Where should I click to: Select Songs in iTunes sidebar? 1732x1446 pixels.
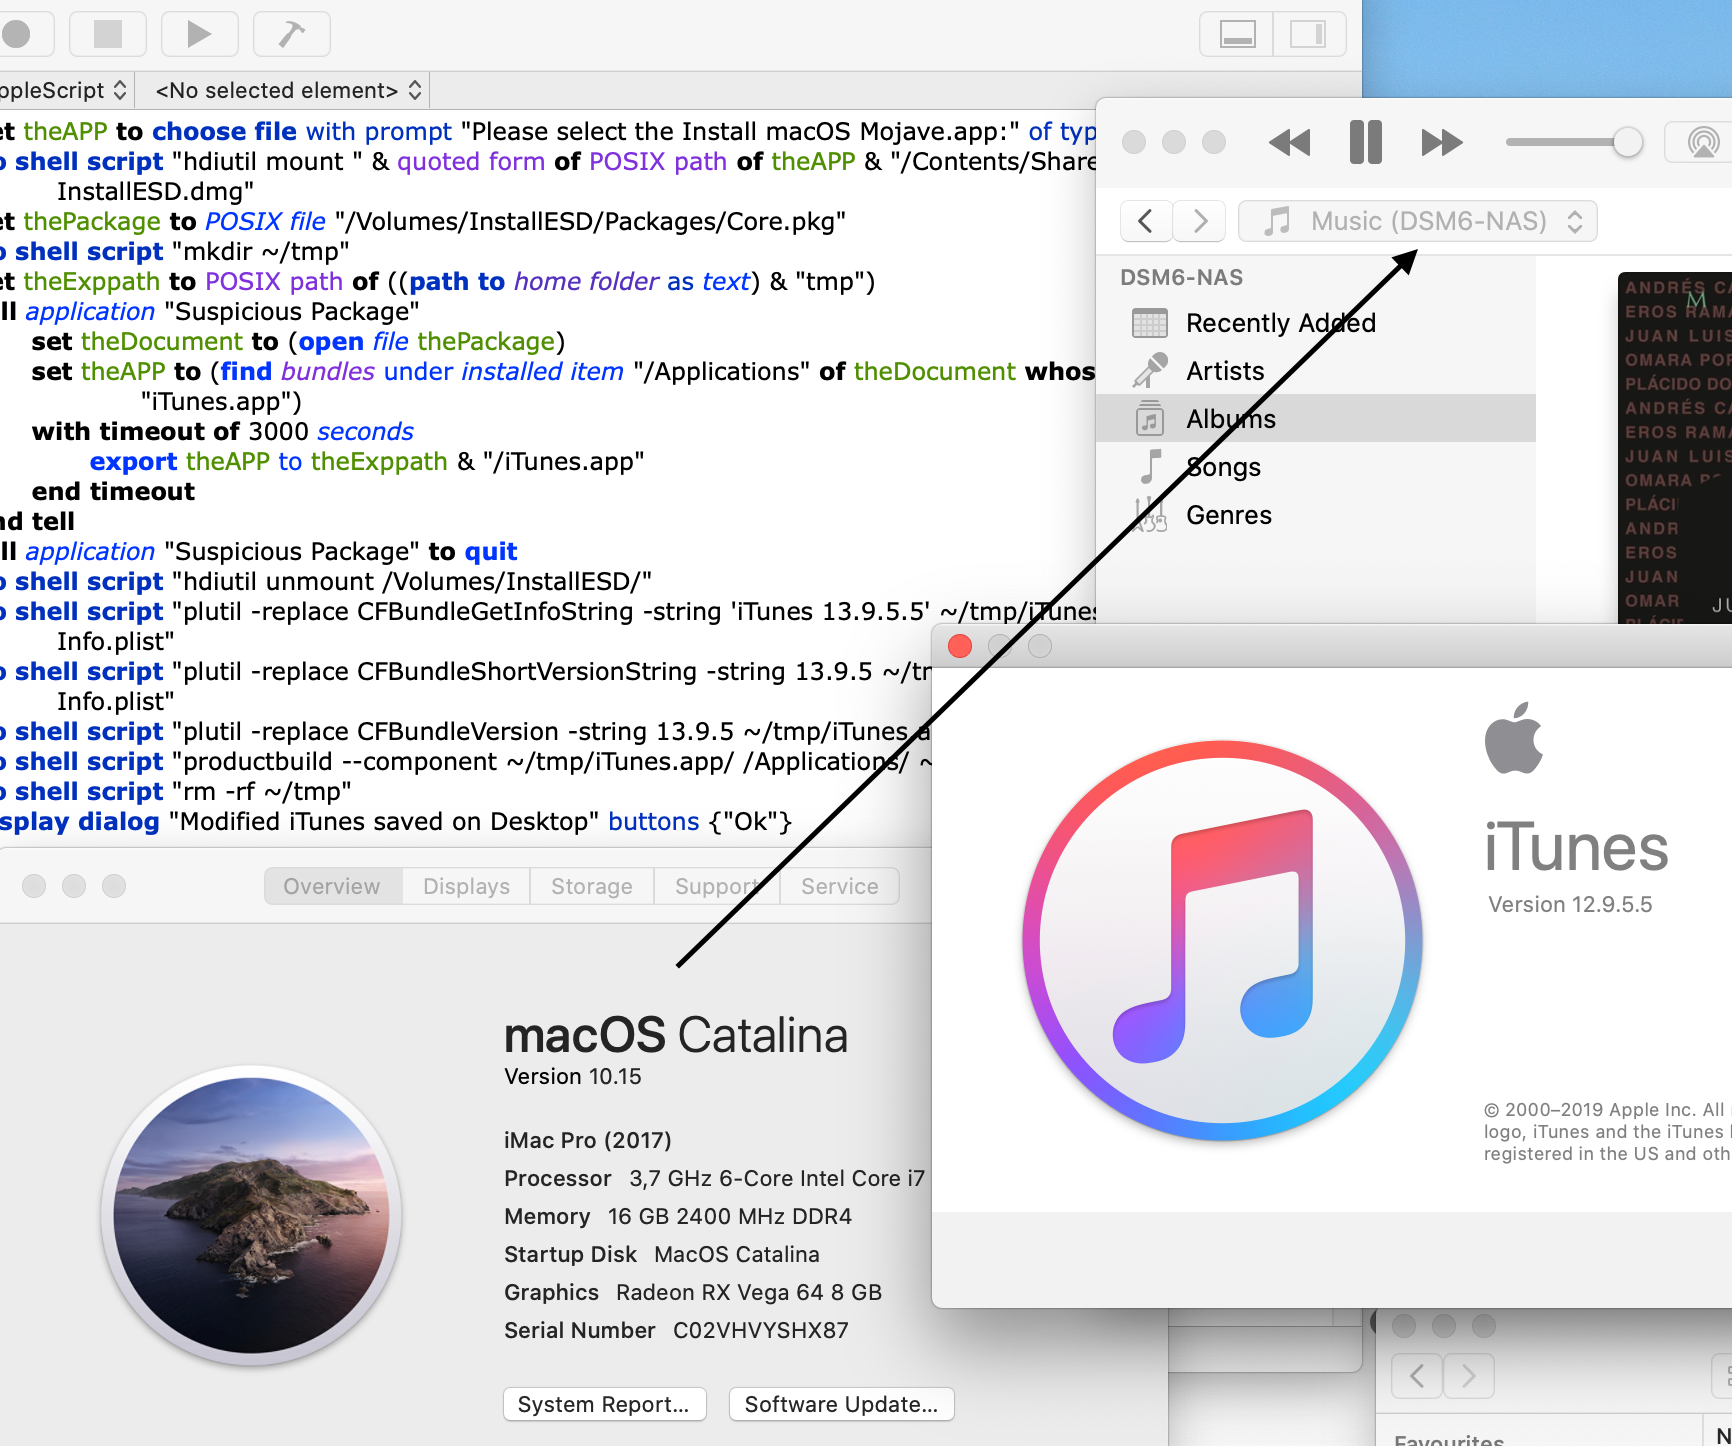click(1316, 467)
